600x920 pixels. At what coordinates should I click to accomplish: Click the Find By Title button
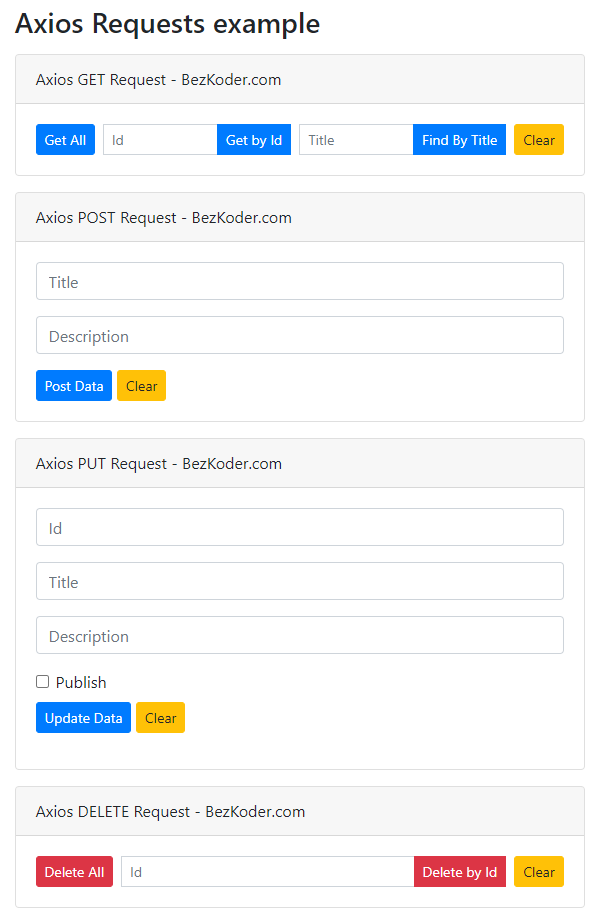pyautogui.click(x=459, y=140)
